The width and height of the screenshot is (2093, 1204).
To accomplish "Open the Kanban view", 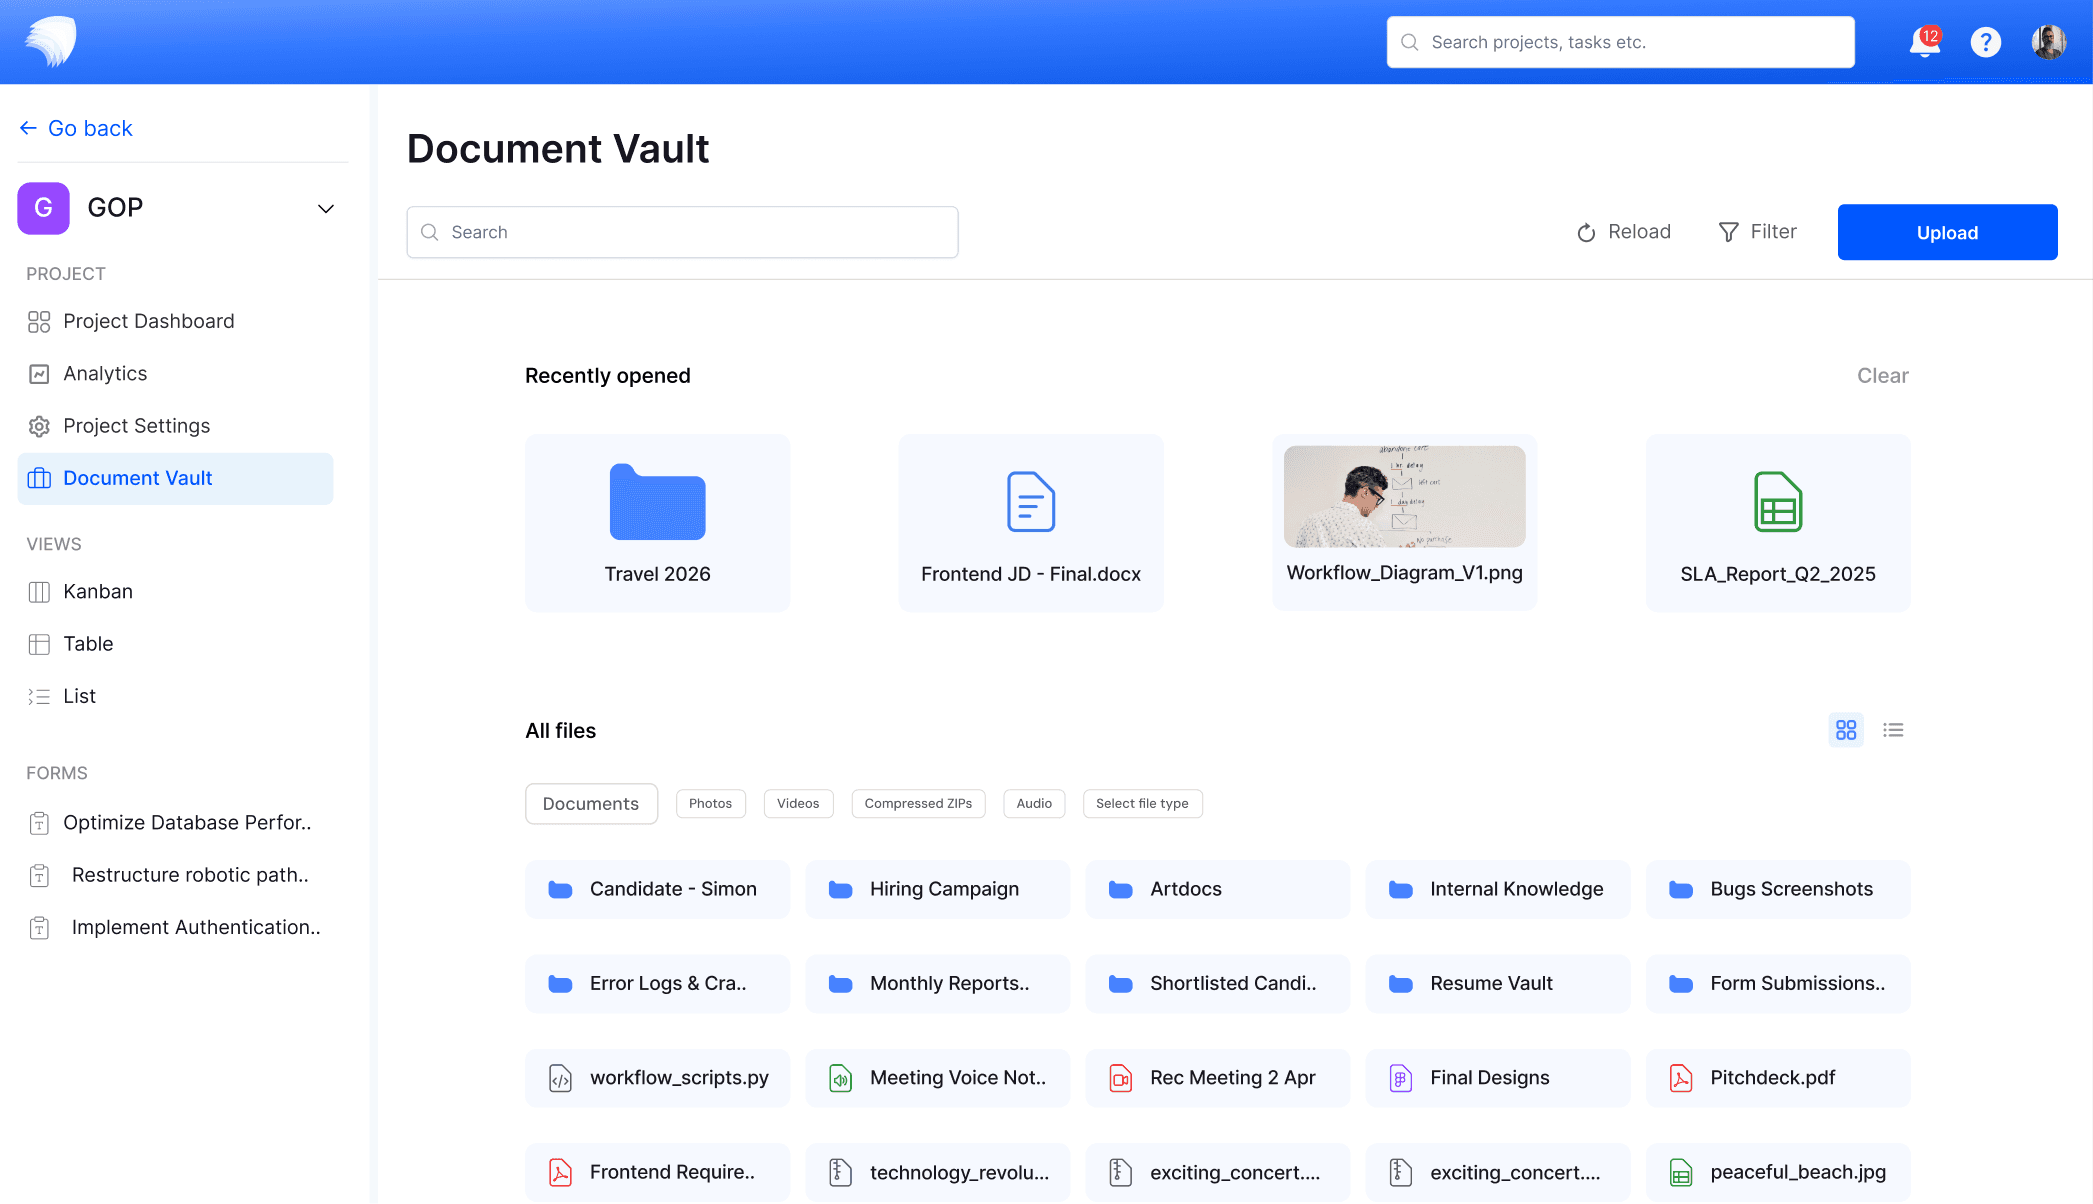I will [x=97, y=591].
